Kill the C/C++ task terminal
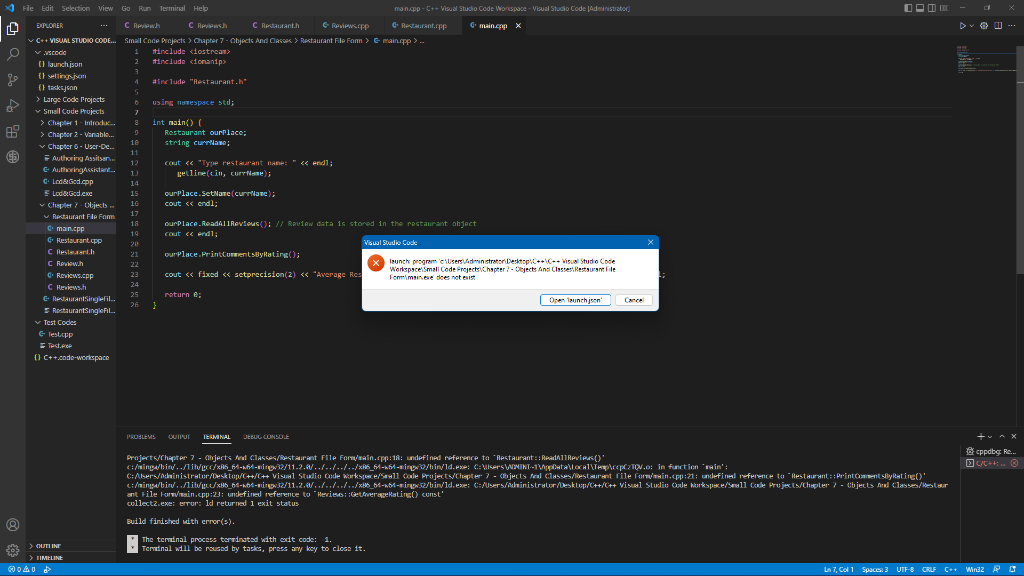1024x576 pixels. click(x=1014, y=463)
